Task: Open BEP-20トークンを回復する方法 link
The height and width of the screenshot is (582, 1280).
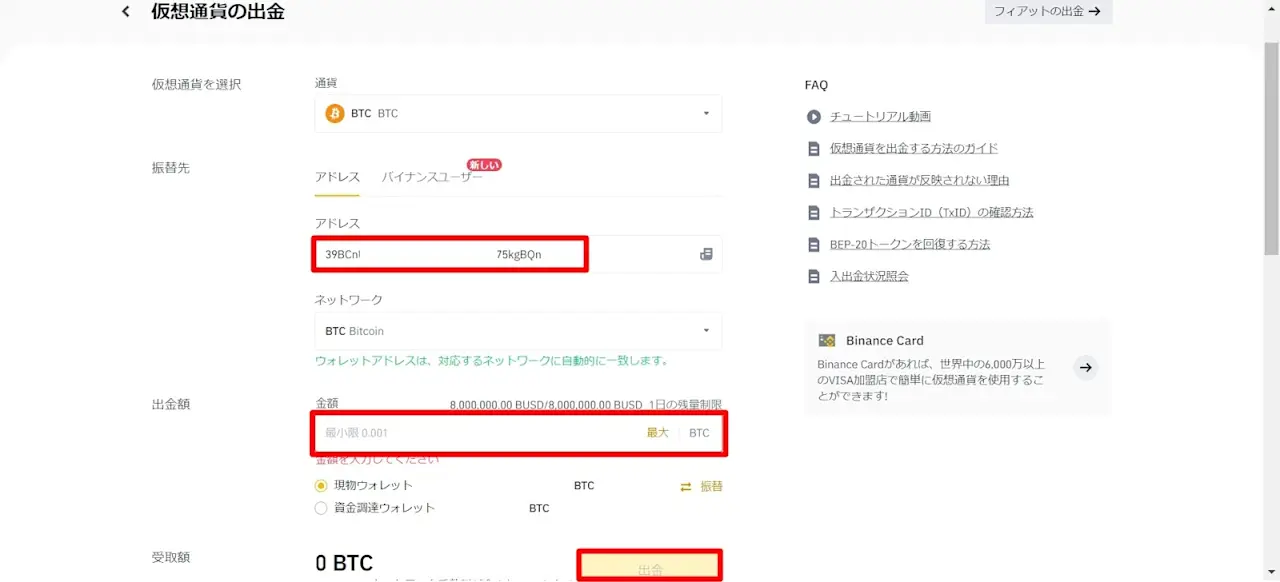Action: 910,245
